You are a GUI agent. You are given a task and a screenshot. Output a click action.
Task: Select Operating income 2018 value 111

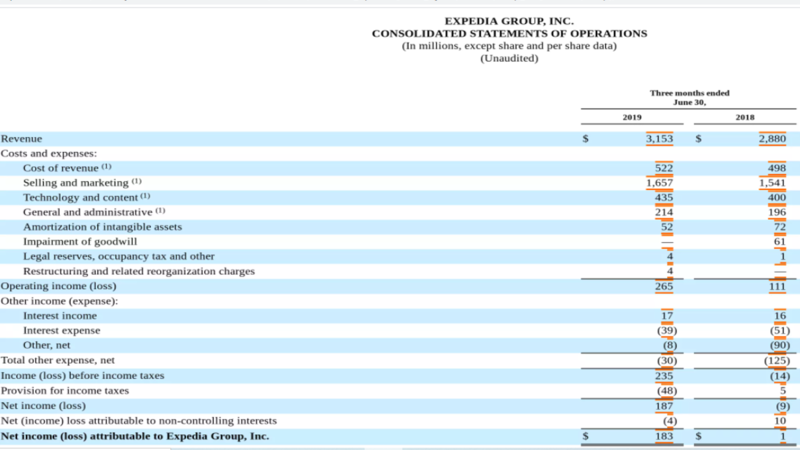click(x=778, y=286)
